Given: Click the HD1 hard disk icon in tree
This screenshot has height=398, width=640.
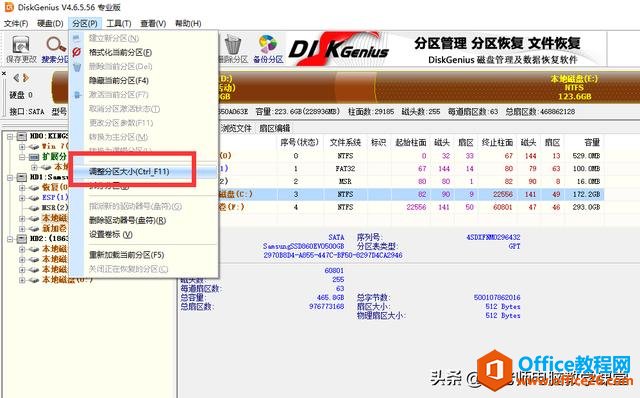Looking at the screenshot, I should [22, 177].
